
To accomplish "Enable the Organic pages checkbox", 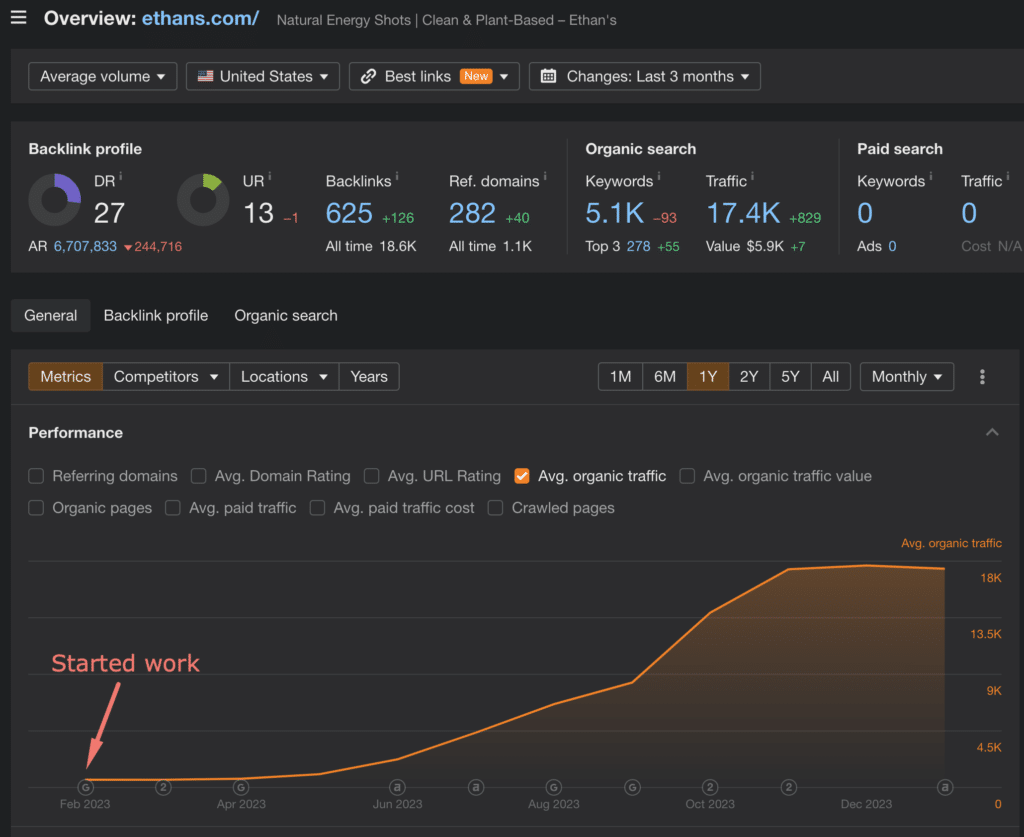I will [x=36, y=508].
